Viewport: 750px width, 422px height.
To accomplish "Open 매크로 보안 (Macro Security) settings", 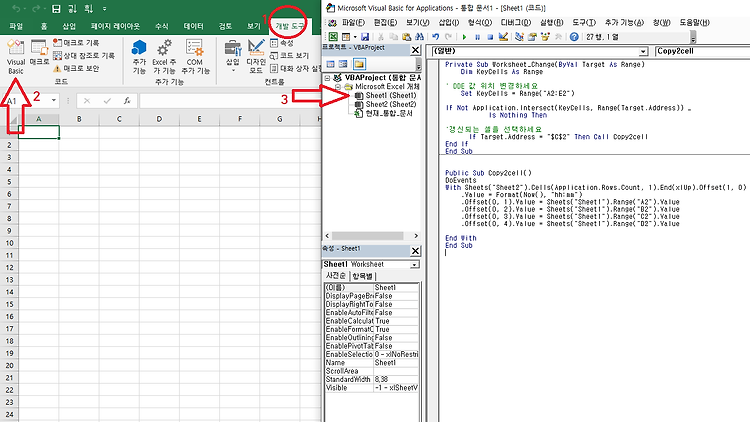I will 76,68.
